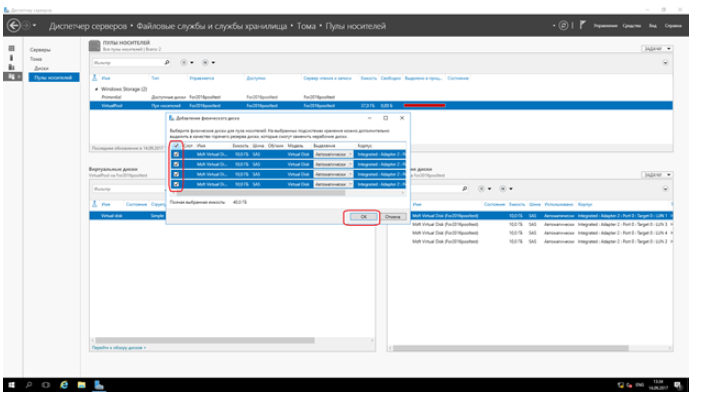Go back with the Server Manager back arrow

click(x=14, y=26)
